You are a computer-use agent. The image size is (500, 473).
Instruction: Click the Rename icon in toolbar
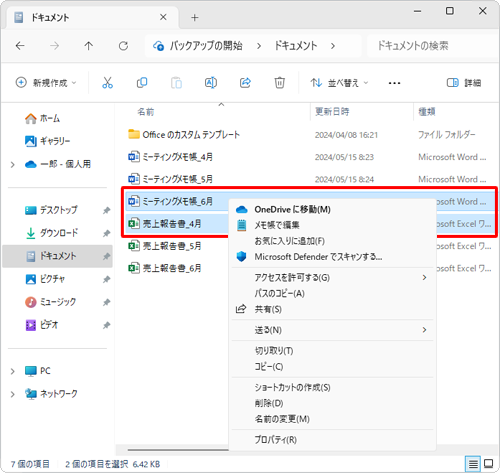[211, 83]
